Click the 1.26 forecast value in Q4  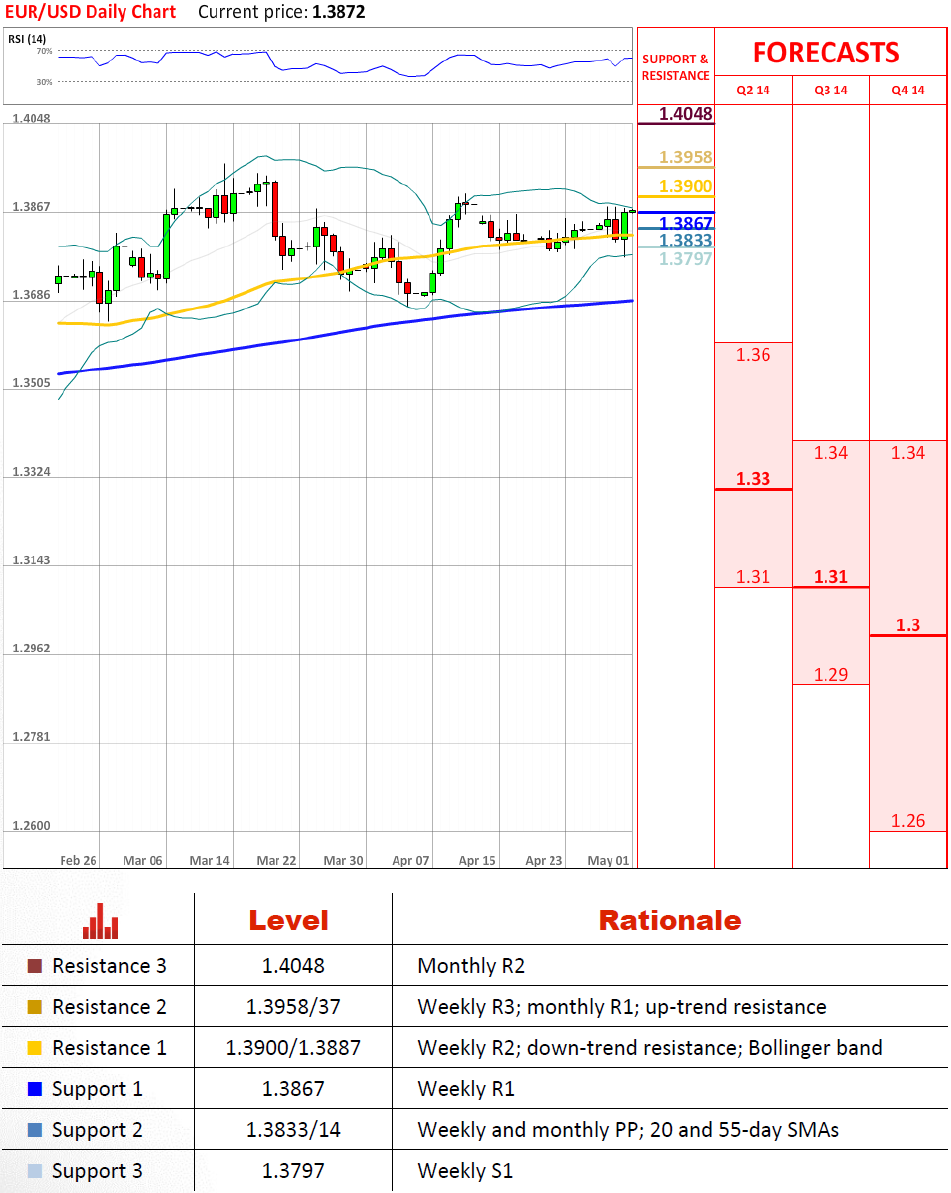[908, 821]
